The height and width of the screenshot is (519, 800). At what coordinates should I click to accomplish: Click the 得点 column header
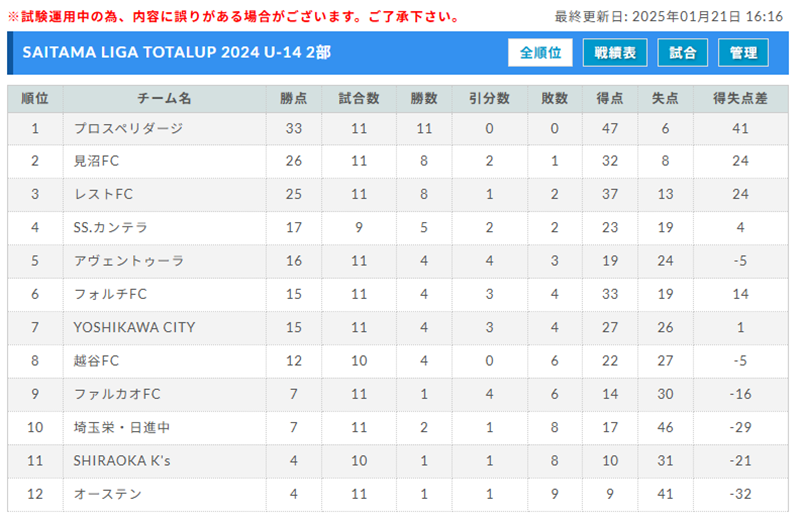click(x=610, y=98)
